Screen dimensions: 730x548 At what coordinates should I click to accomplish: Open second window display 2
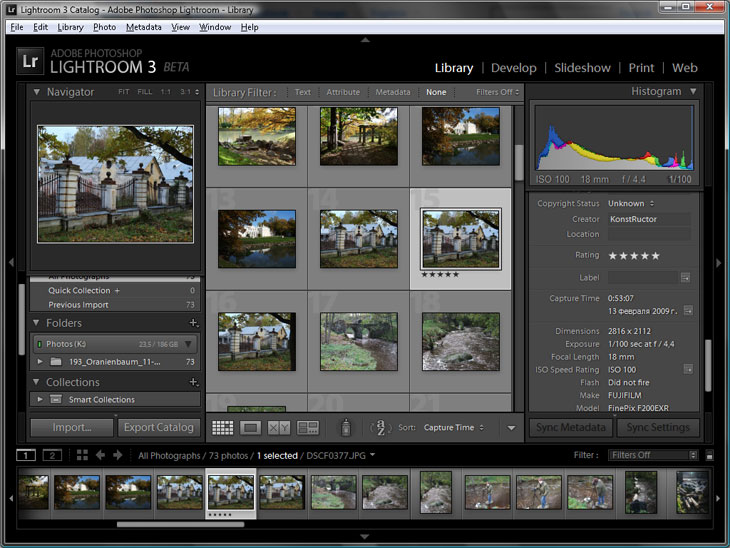[52, 455]
